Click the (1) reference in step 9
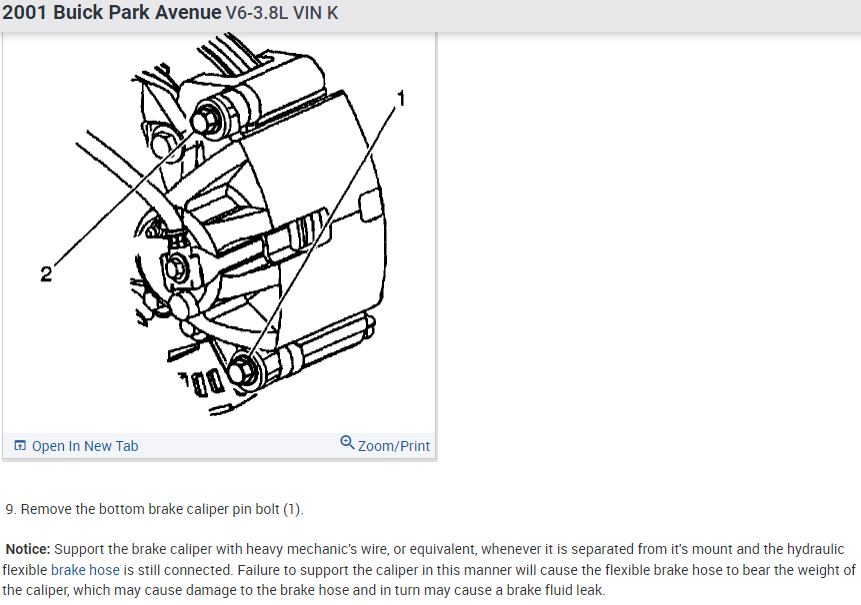861x605 pixels. (x=291, y=509)
